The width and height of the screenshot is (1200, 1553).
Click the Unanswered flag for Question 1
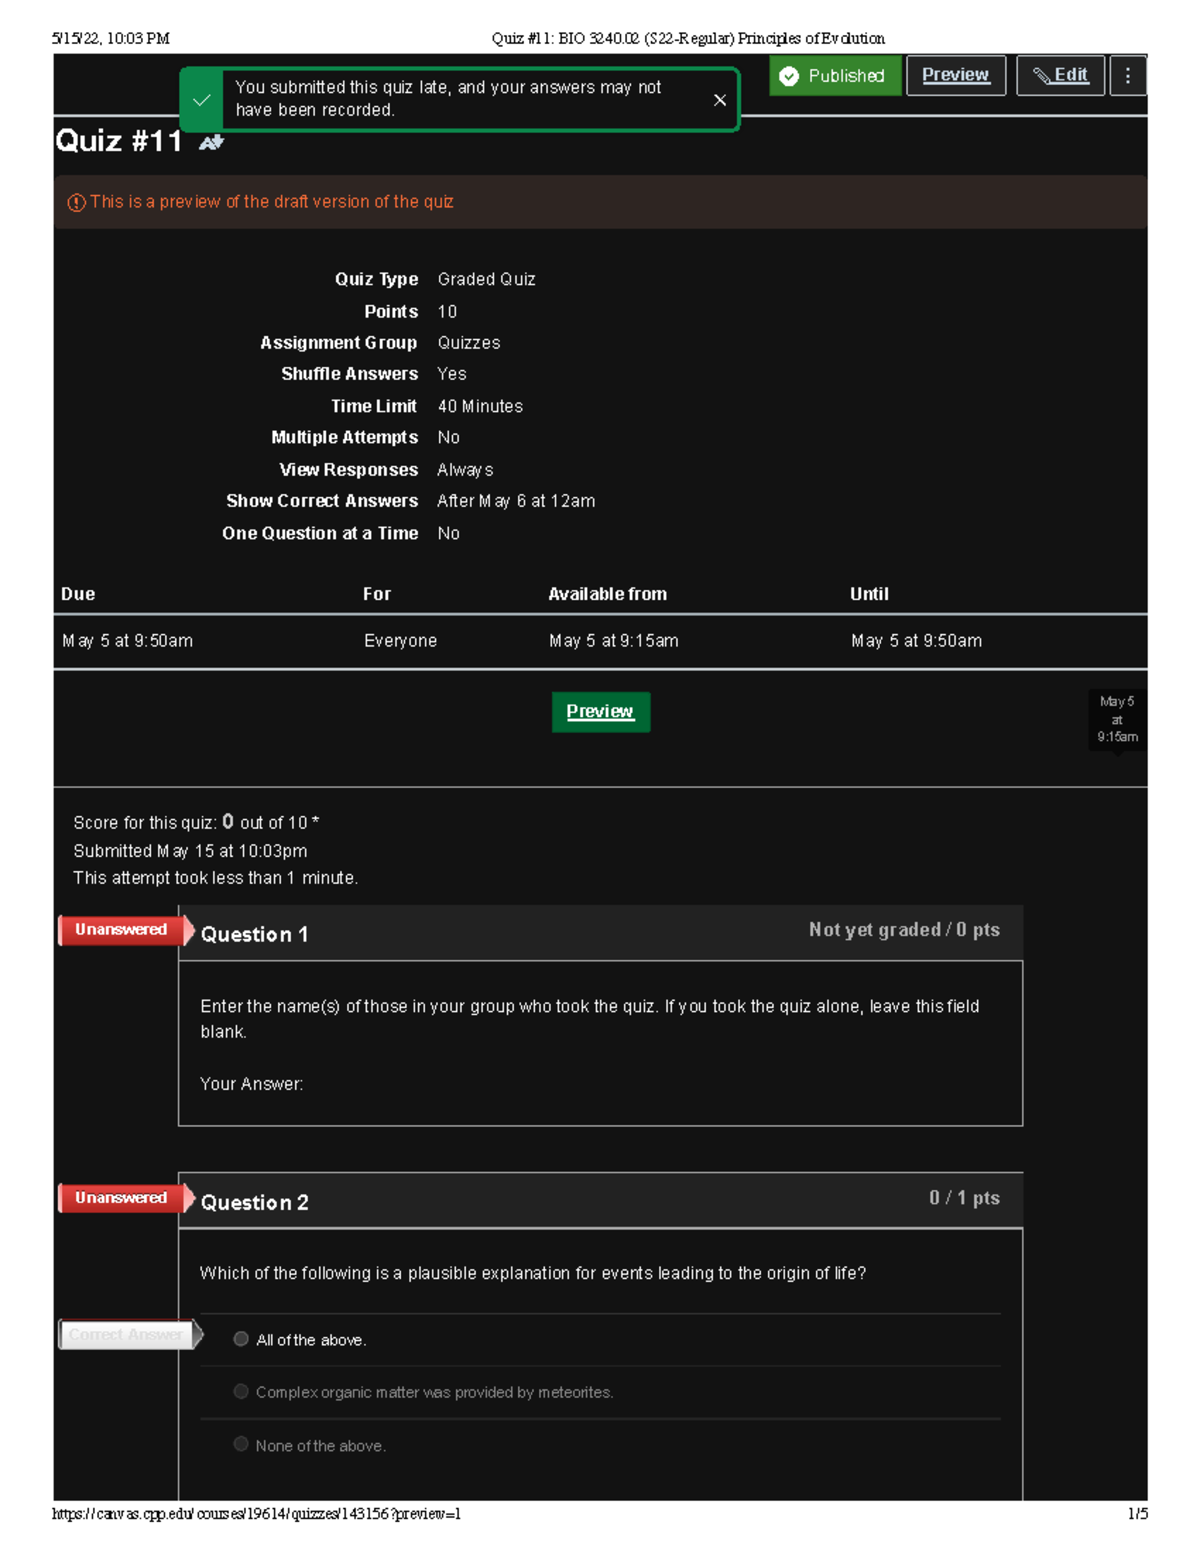(x=122, y=930)
